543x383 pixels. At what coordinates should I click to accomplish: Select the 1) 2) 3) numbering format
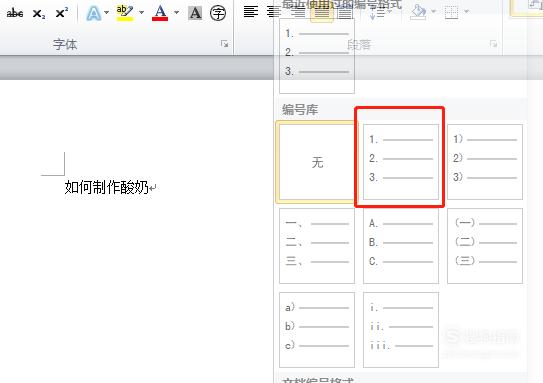[x=485, y=162]
